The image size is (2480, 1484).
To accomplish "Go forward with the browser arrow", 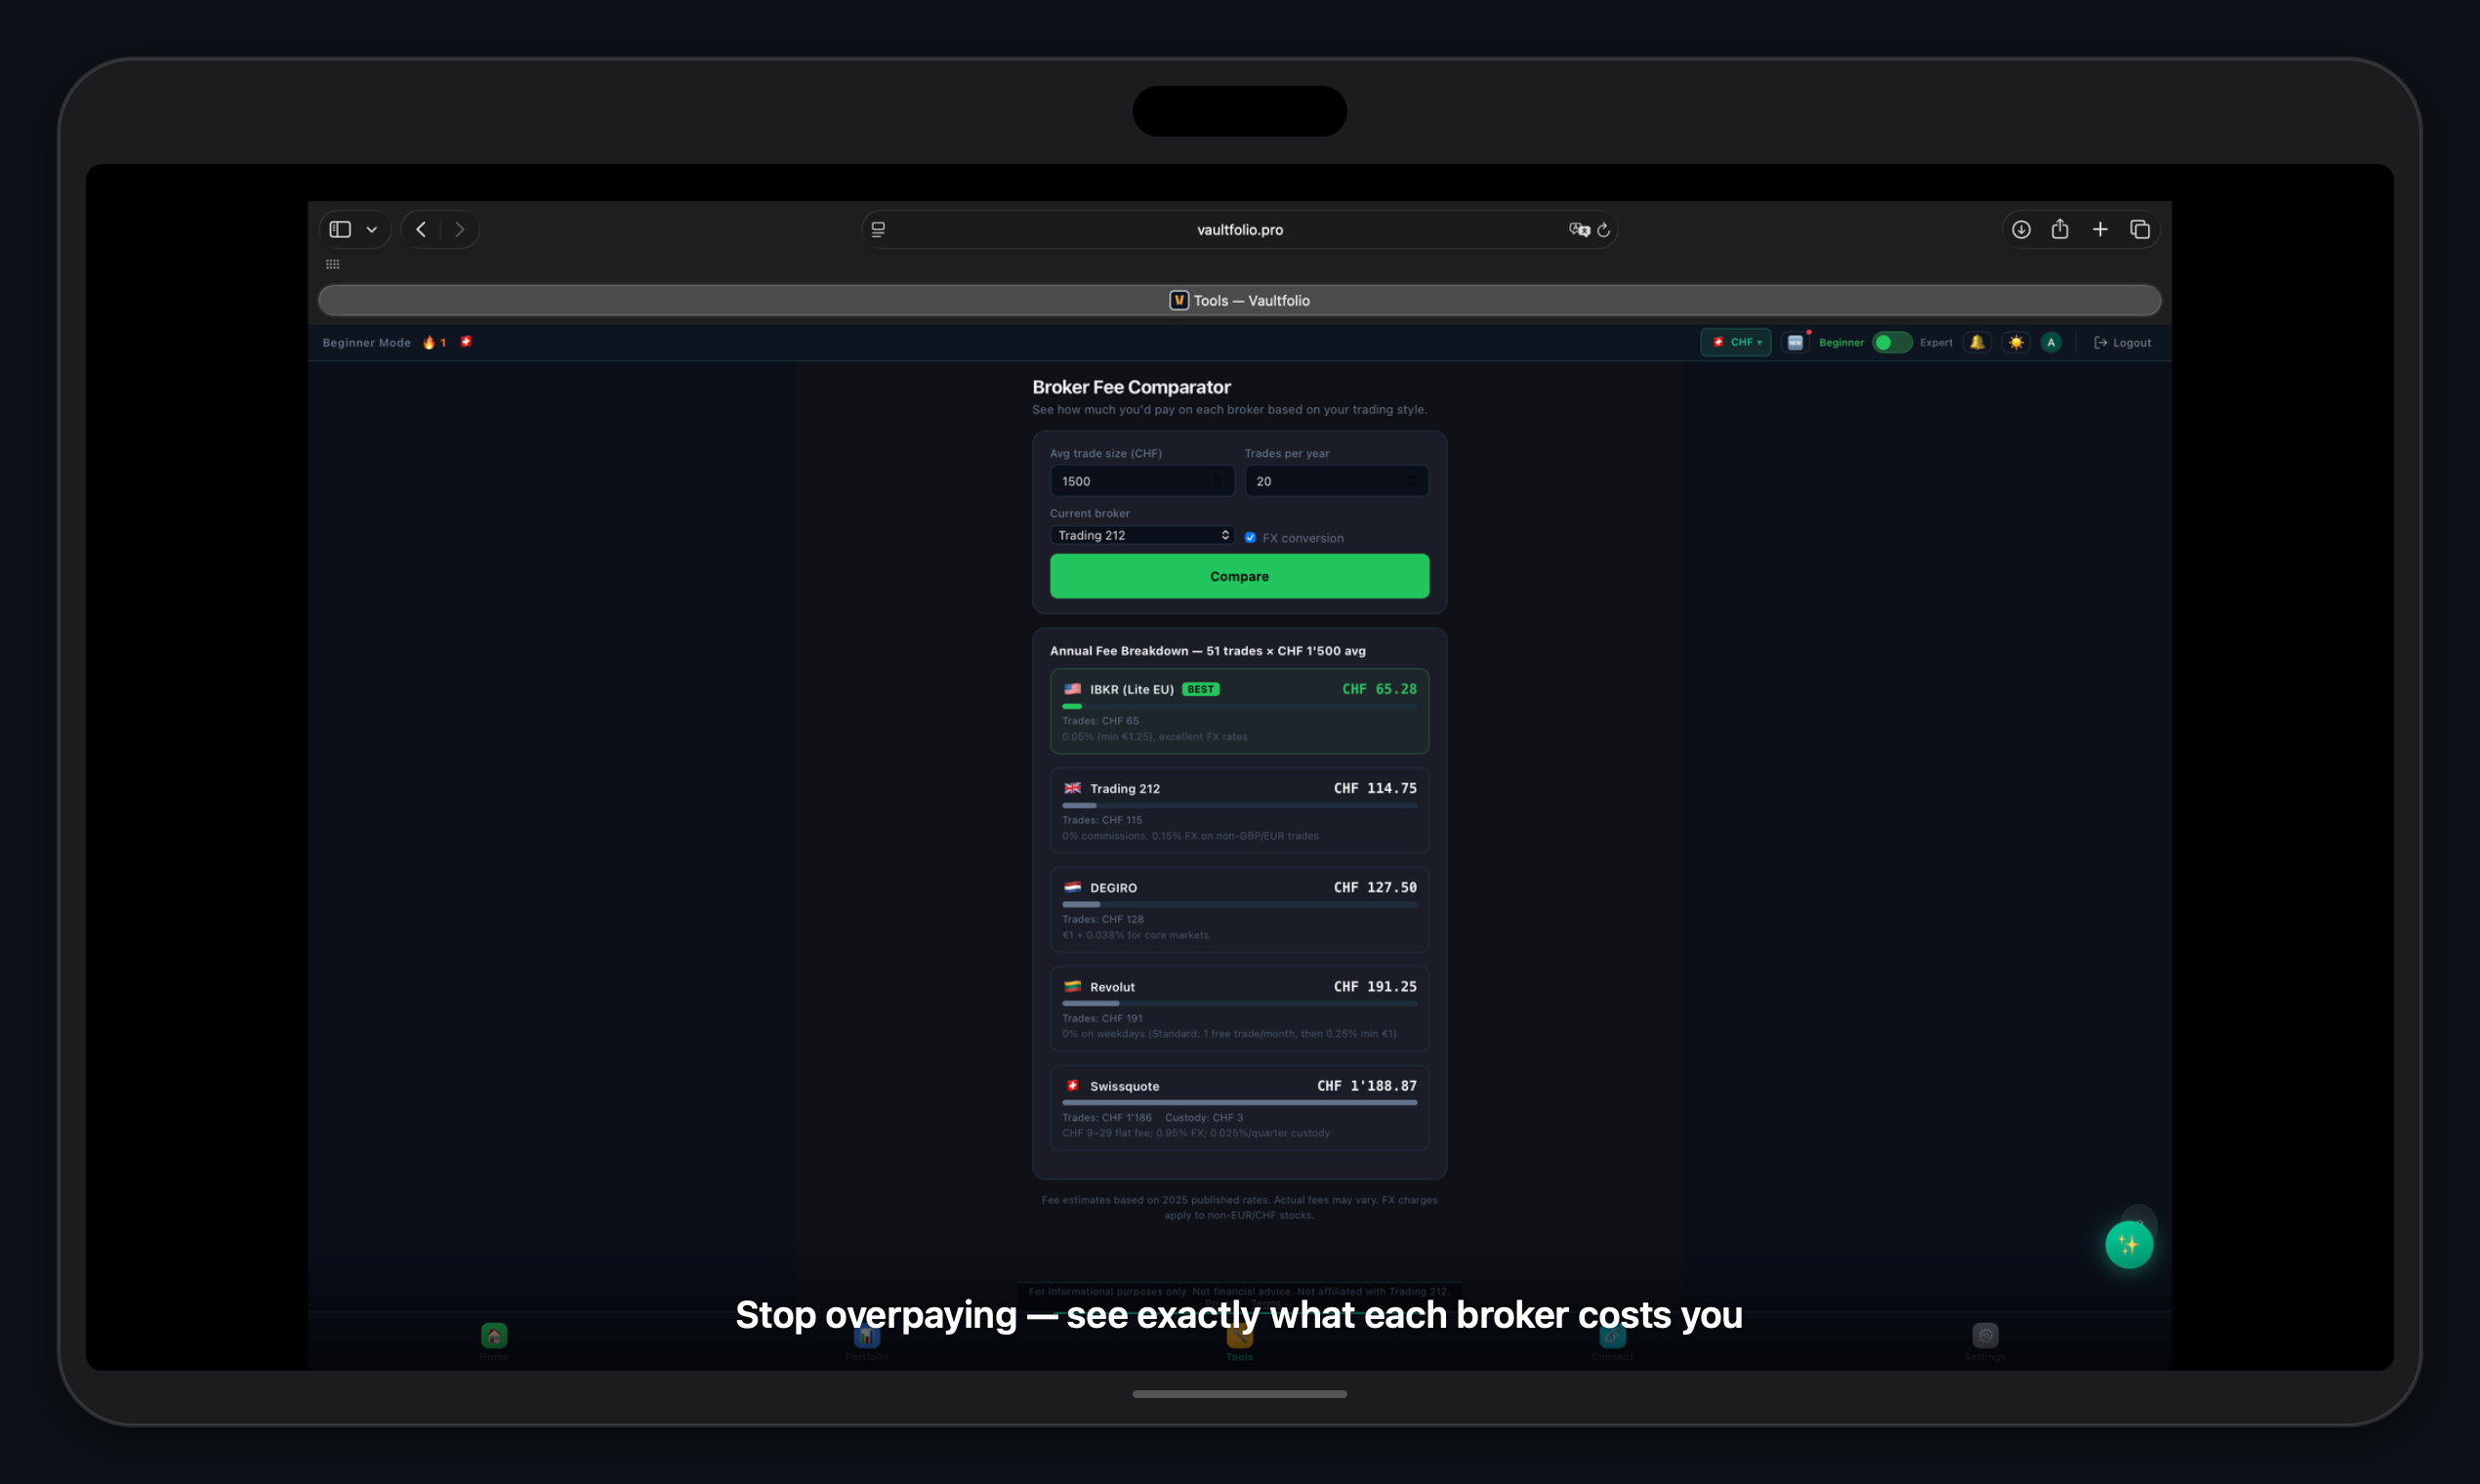I will tap(459, 230).
